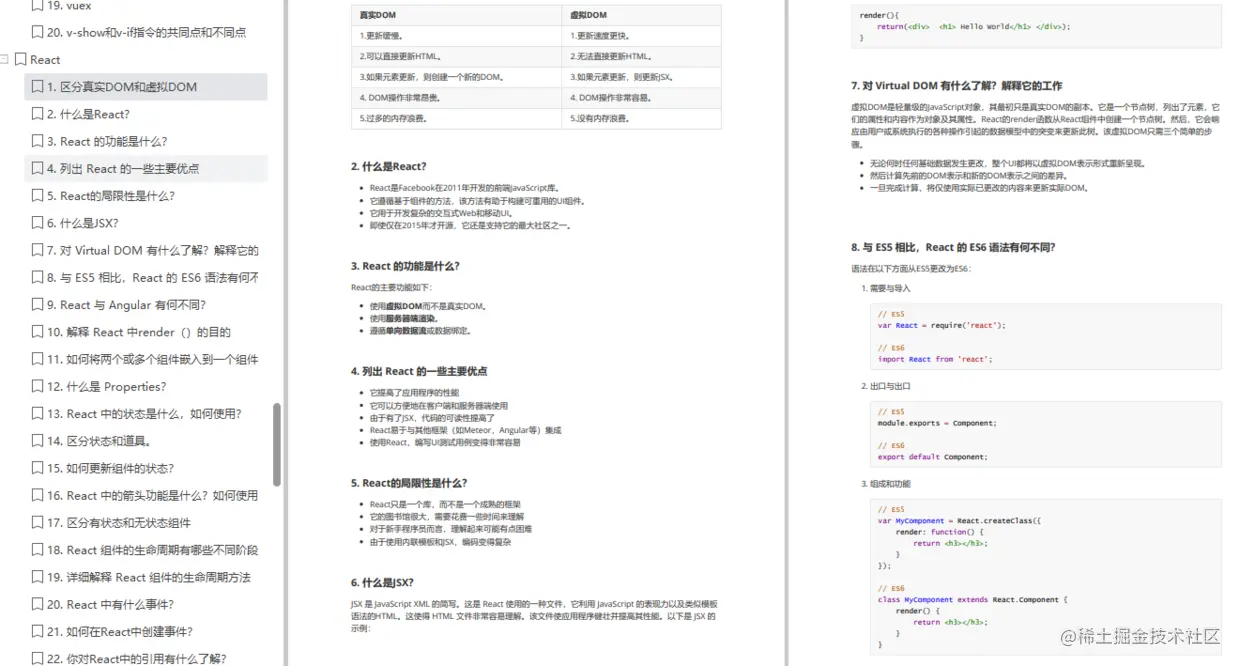
Task: Open sidebar bookmark '15. 如何更新组件的状态?'
Action: tap(145, 468)
